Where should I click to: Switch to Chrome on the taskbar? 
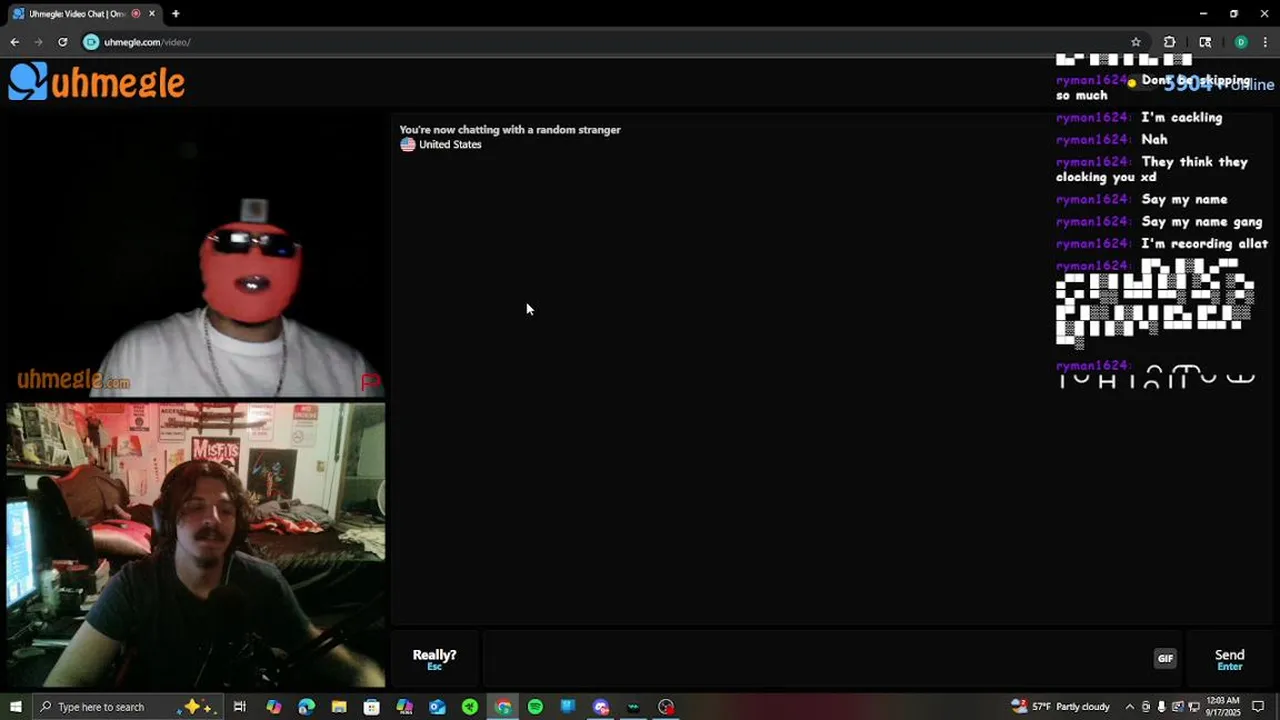coord(503,707)
